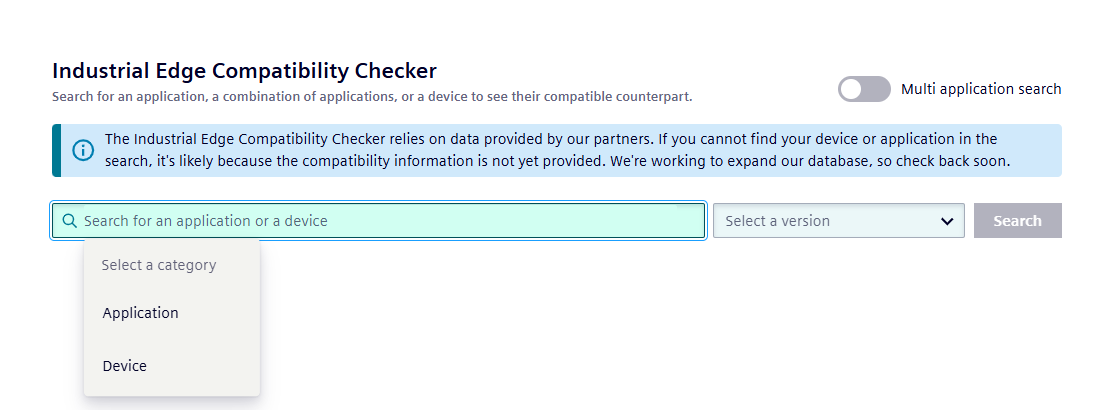1102x410 pixels.
Task: Click the grey Search button
Action: pyautogui.click(x=1017, y=221)
